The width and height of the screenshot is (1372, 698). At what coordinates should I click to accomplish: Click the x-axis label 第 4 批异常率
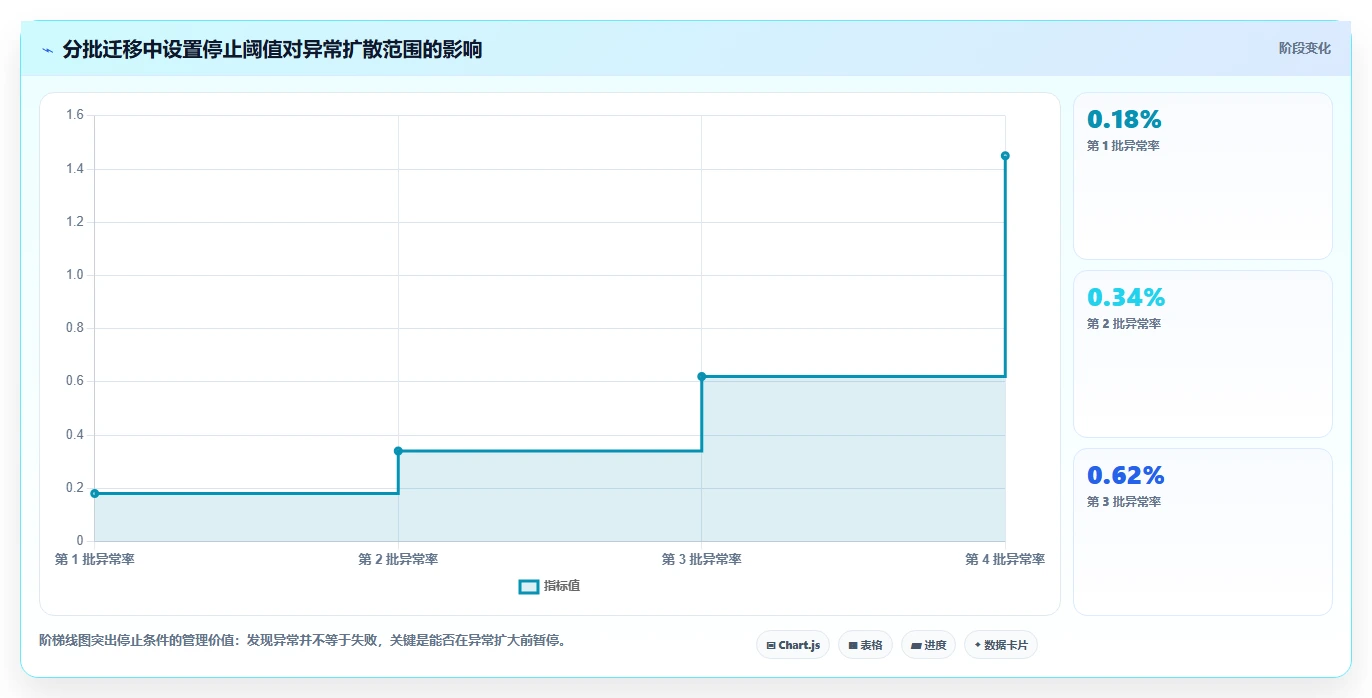tap(1005, 559)
